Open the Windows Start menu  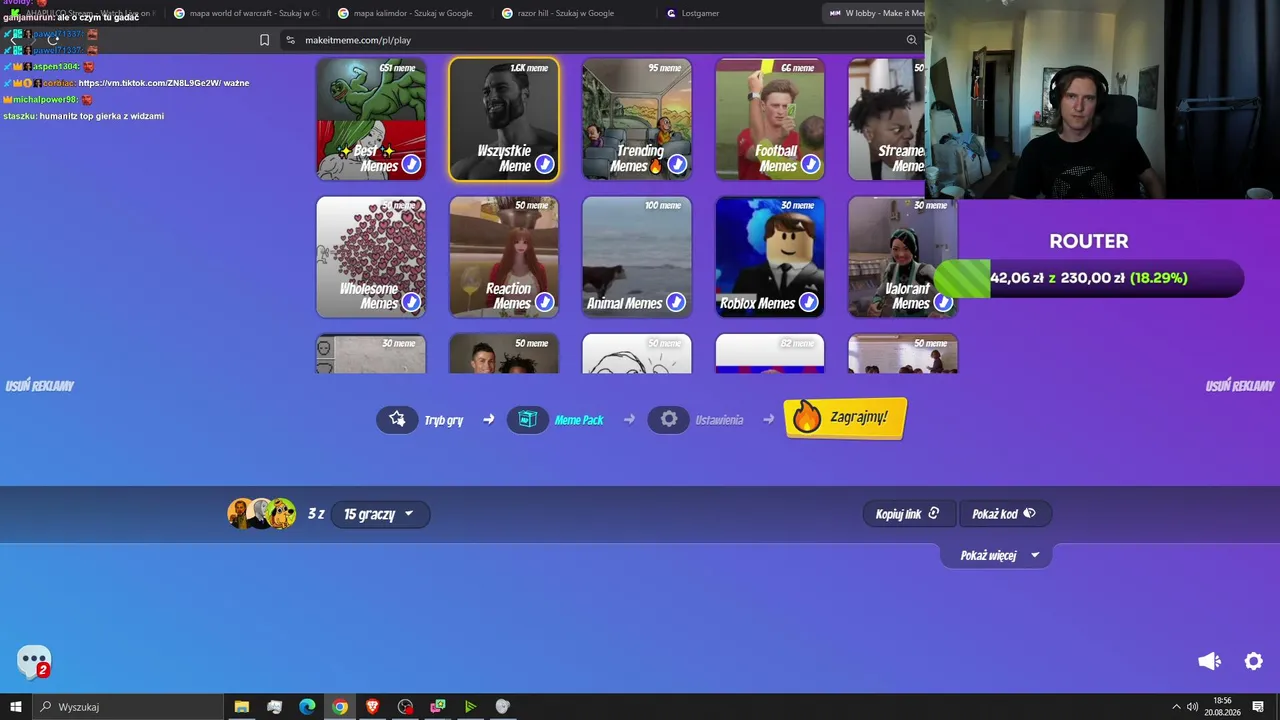coord(16,707)
